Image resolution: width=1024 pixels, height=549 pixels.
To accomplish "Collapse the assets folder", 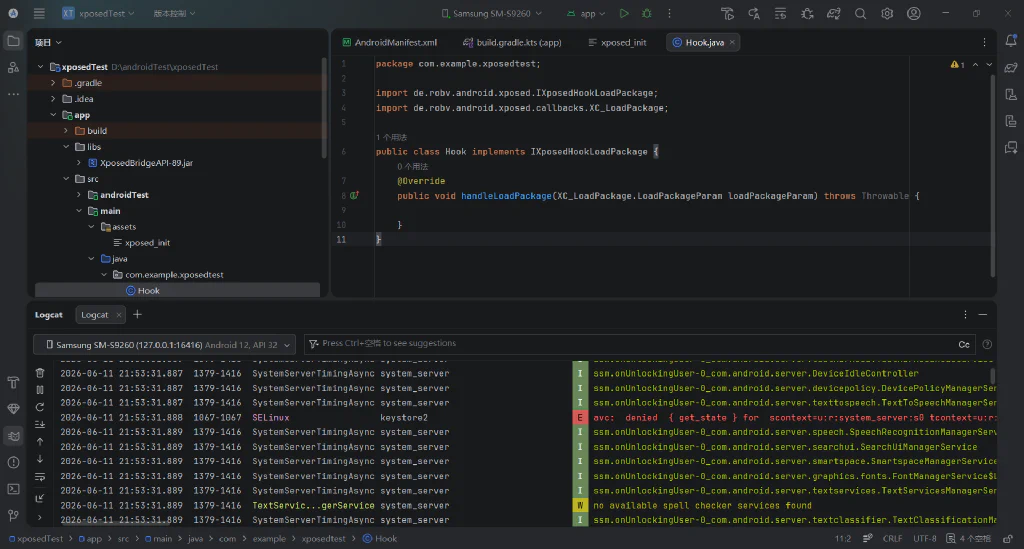I will tap(91, 227).
